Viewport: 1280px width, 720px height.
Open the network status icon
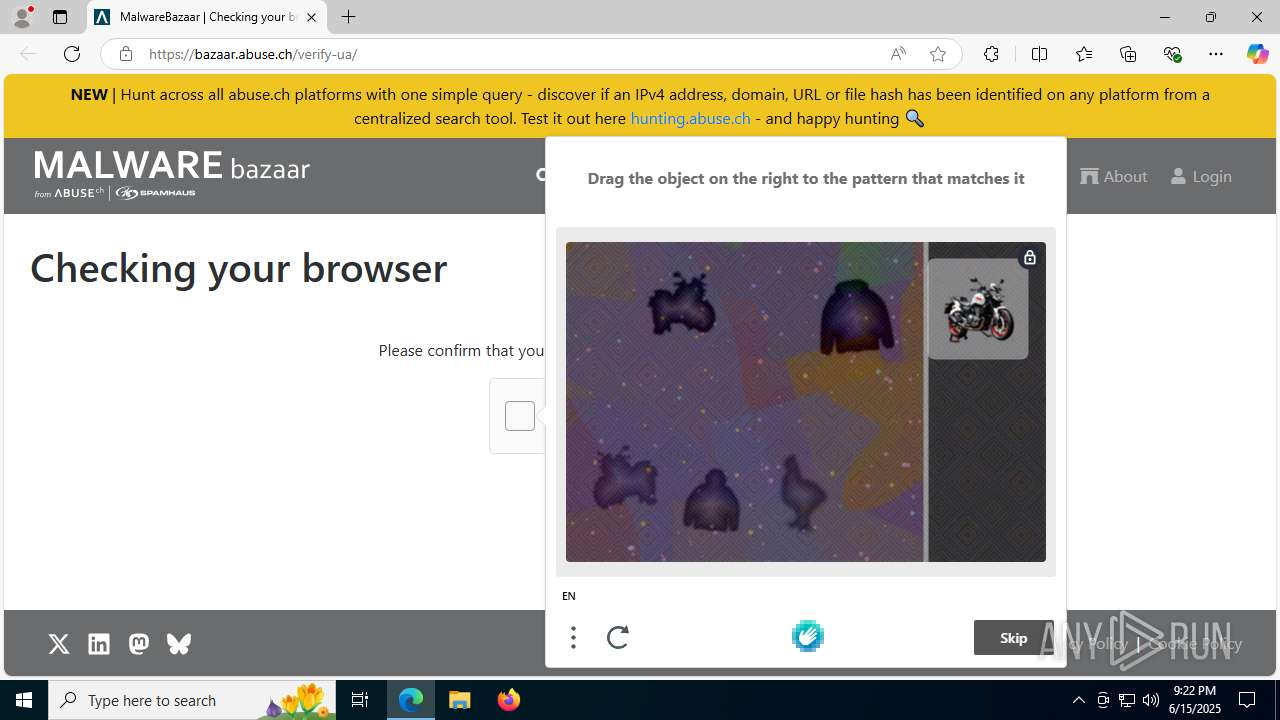coord(1126,700)
